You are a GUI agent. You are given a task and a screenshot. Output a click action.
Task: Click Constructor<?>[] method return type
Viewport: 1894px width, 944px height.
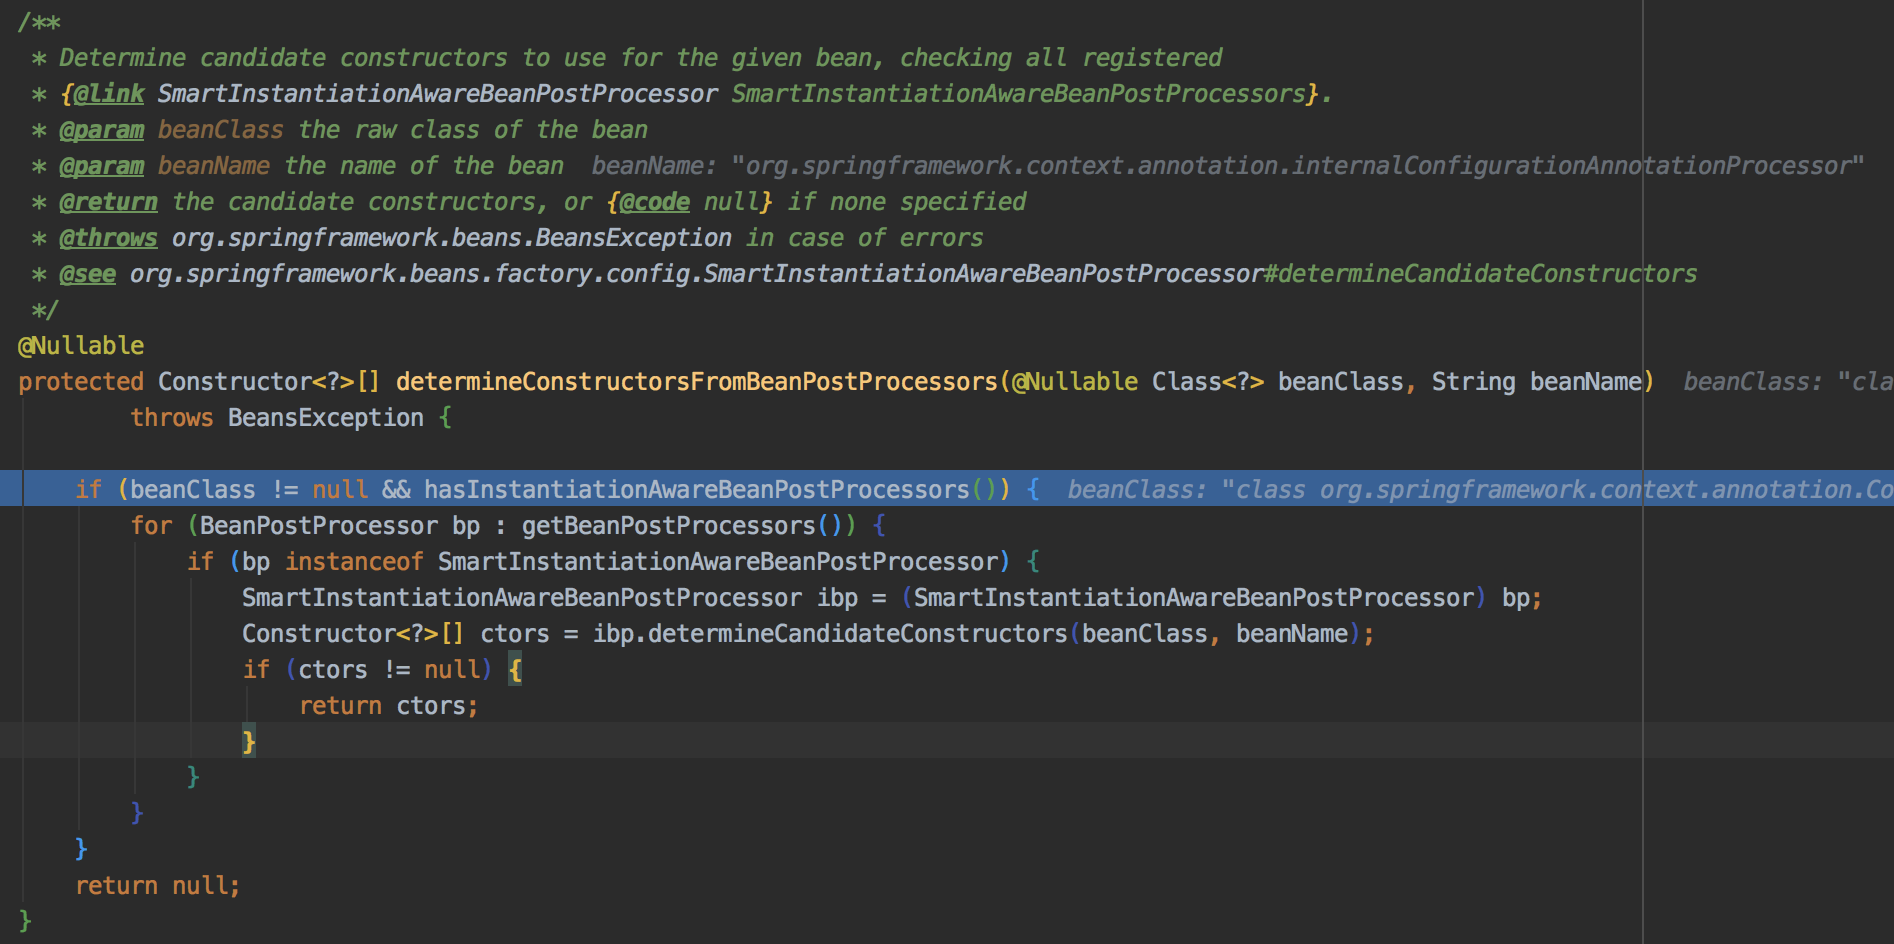point(269,382)
